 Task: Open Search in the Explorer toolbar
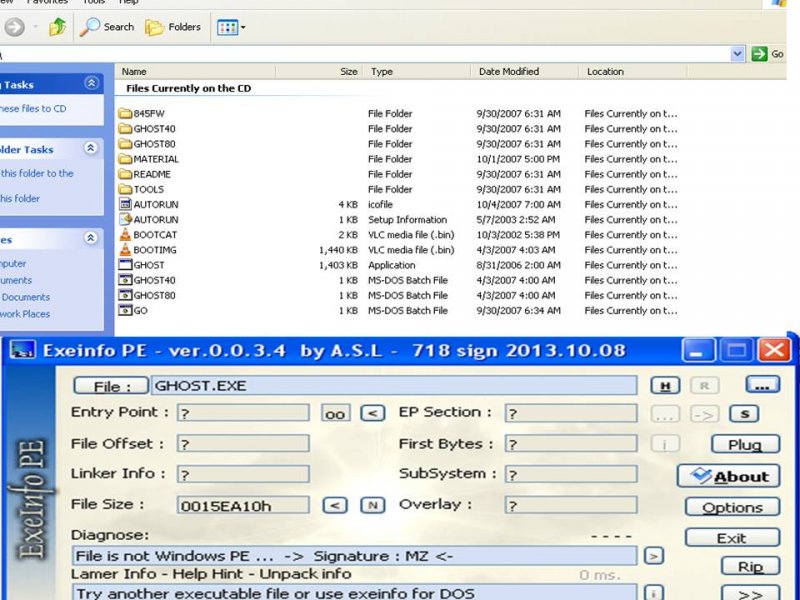pos(107,27)
